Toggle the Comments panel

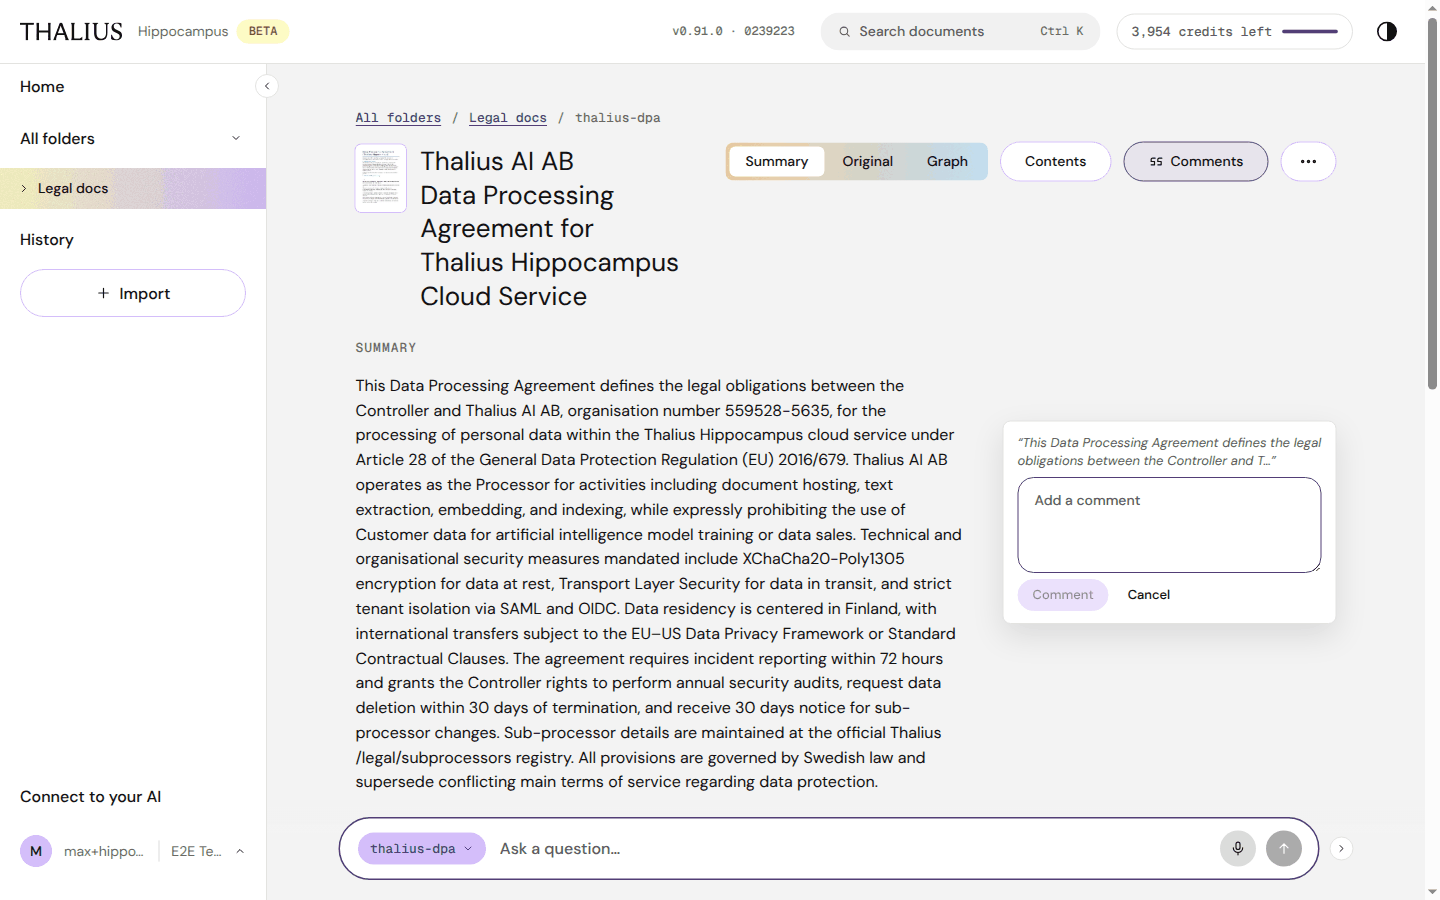pos(1196,162)
